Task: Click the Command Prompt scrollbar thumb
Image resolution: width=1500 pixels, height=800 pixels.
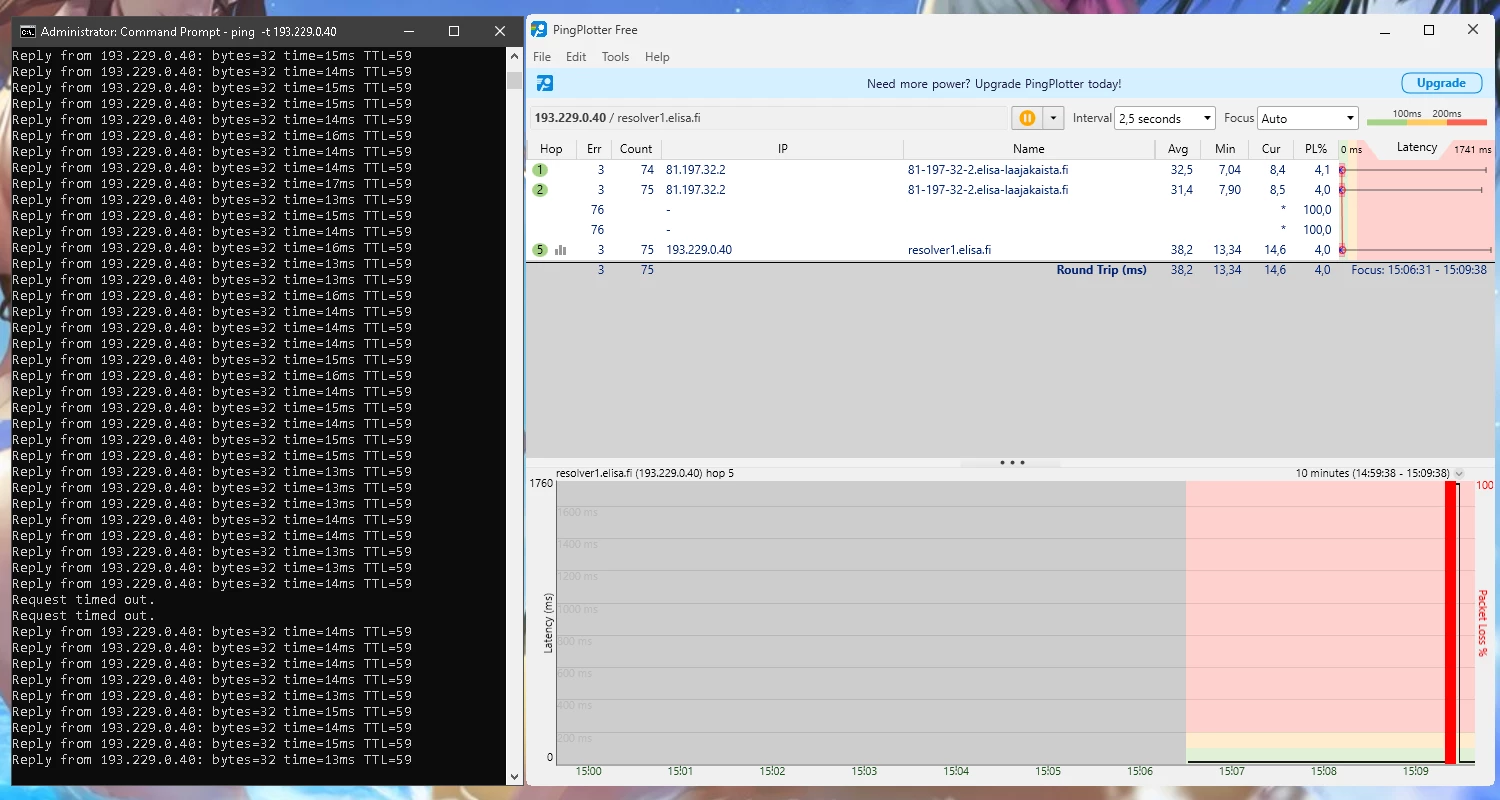Action: [x=515, y=80]
